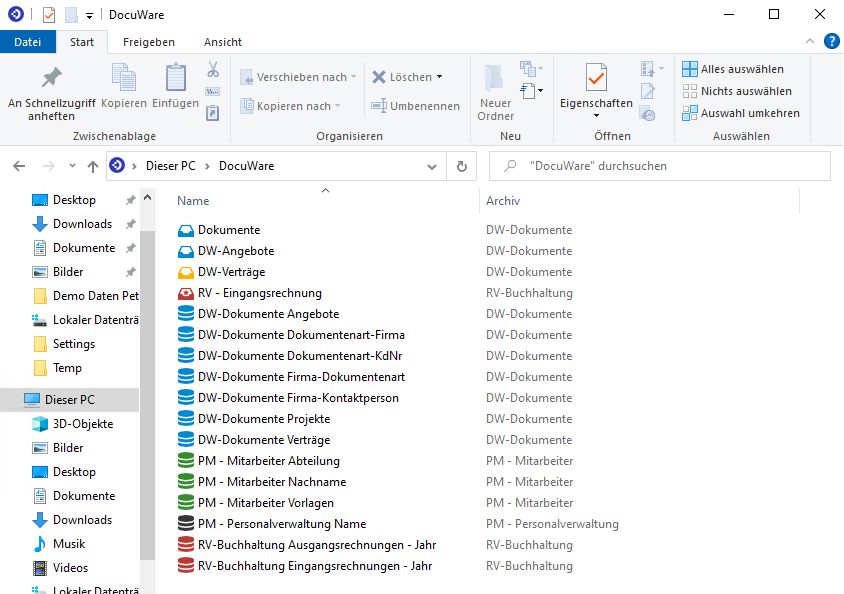Open the Datei tab
This screenshot has width=844, height=594.
[x=27, y=42]
